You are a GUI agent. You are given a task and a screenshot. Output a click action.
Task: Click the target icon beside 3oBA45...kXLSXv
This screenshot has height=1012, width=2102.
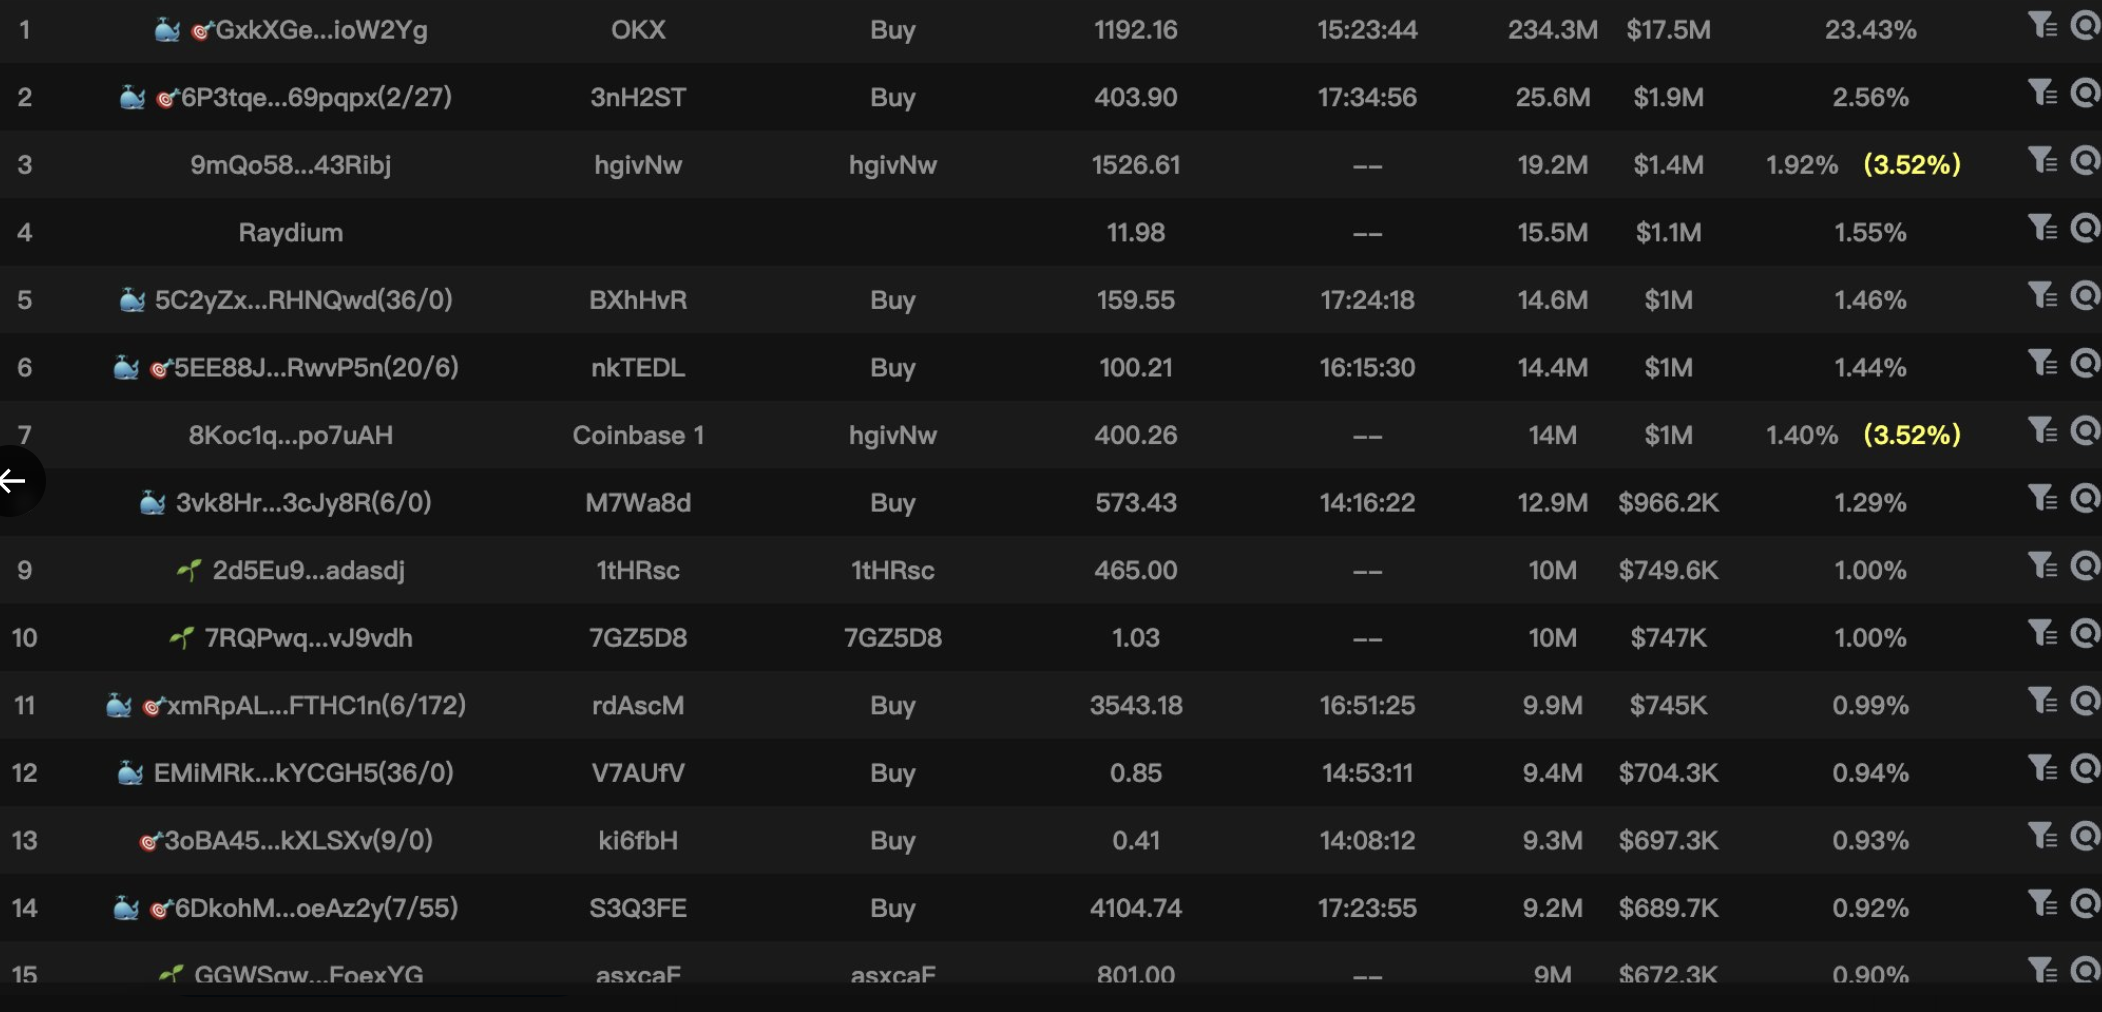150,841
